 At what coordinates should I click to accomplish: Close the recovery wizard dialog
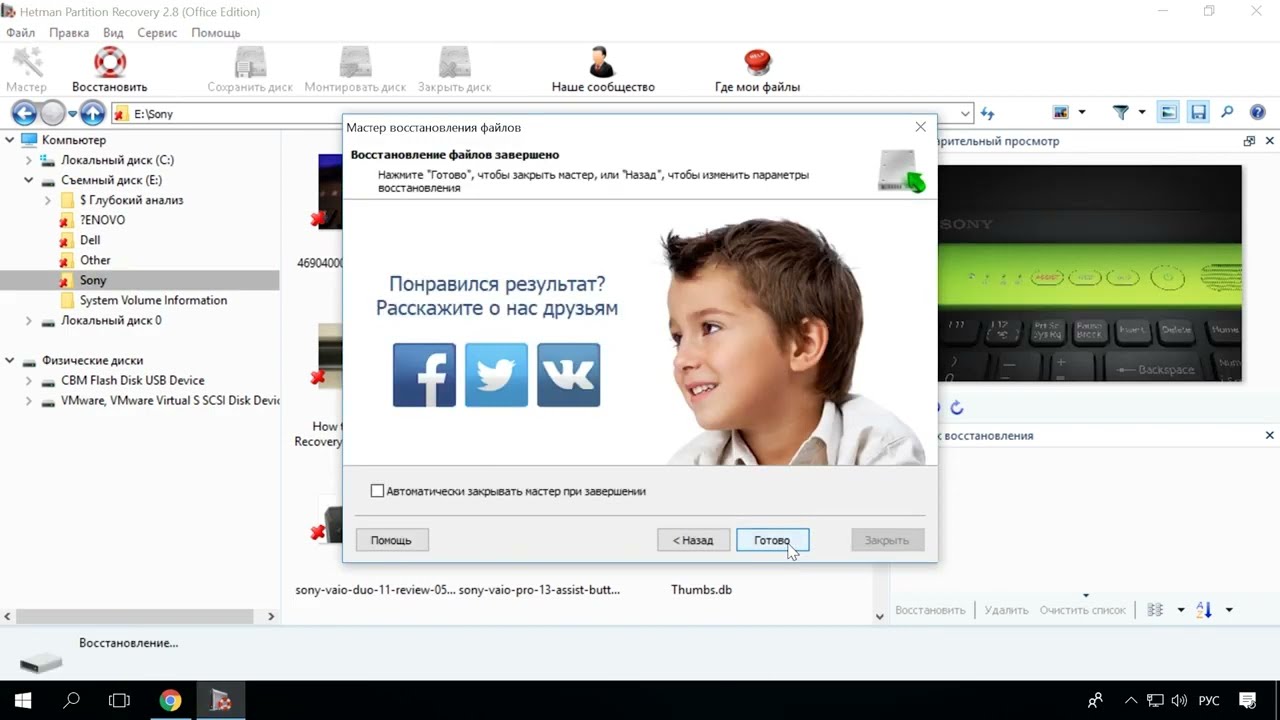coord(920,127)
